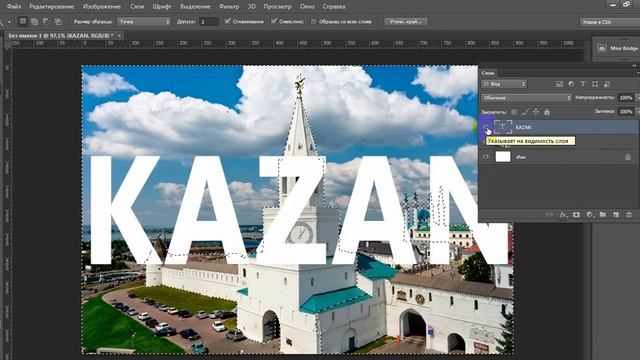Filter layers by smart objects icon

tap(607, 84)
